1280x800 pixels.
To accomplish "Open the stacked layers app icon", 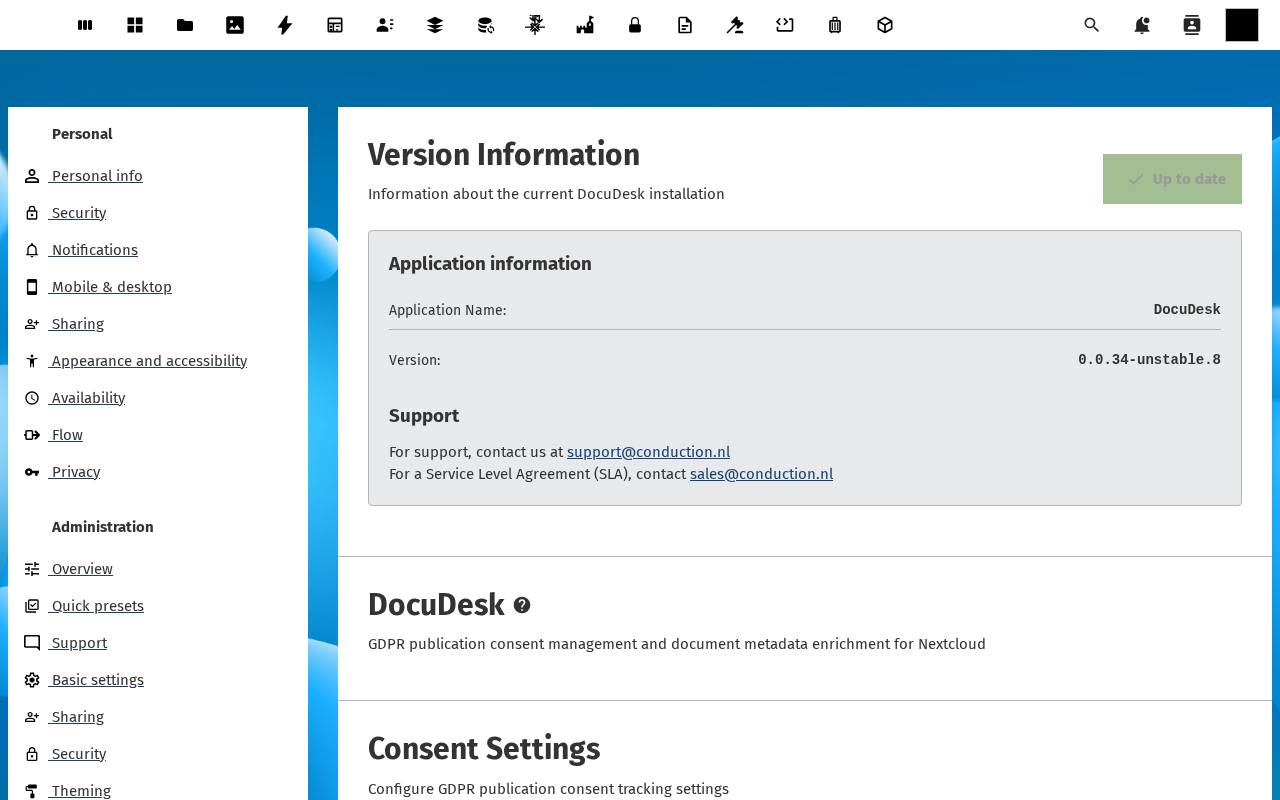I will (435, 25).
